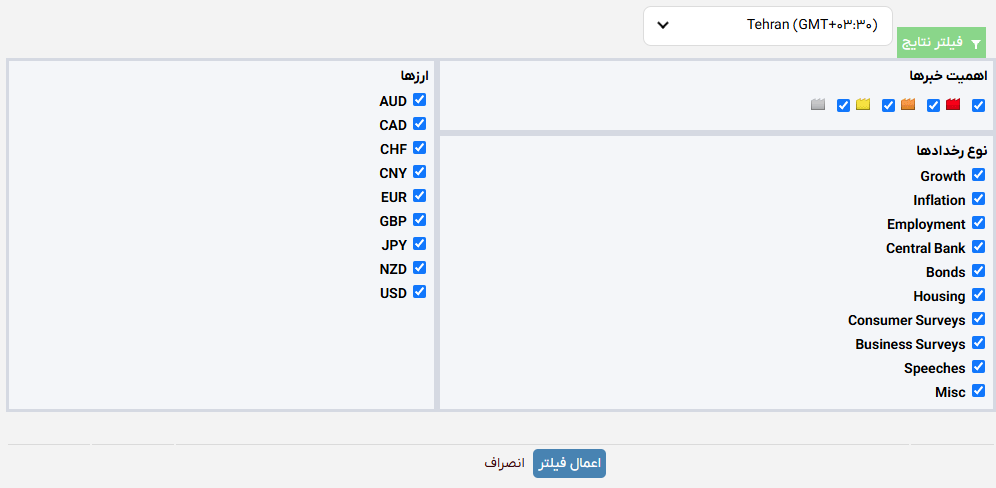This screenshot has width=996, height=488.
Task: Toggle the USD currency checkbox
Action: pos(419,292)
